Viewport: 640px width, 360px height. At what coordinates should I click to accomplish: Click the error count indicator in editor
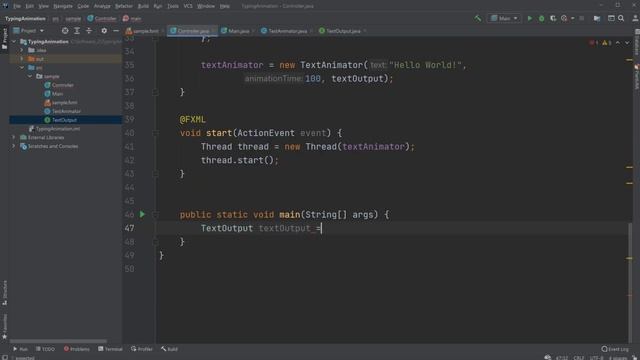pyautogui.click(x=593, y=42)
